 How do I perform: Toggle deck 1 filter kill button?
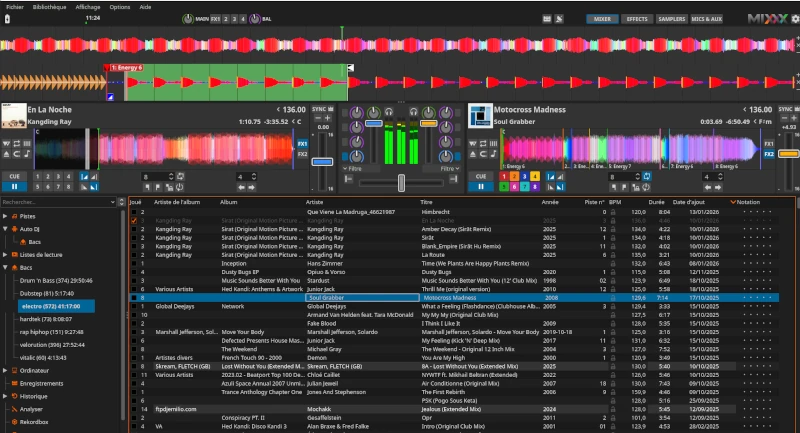point(345,157)
